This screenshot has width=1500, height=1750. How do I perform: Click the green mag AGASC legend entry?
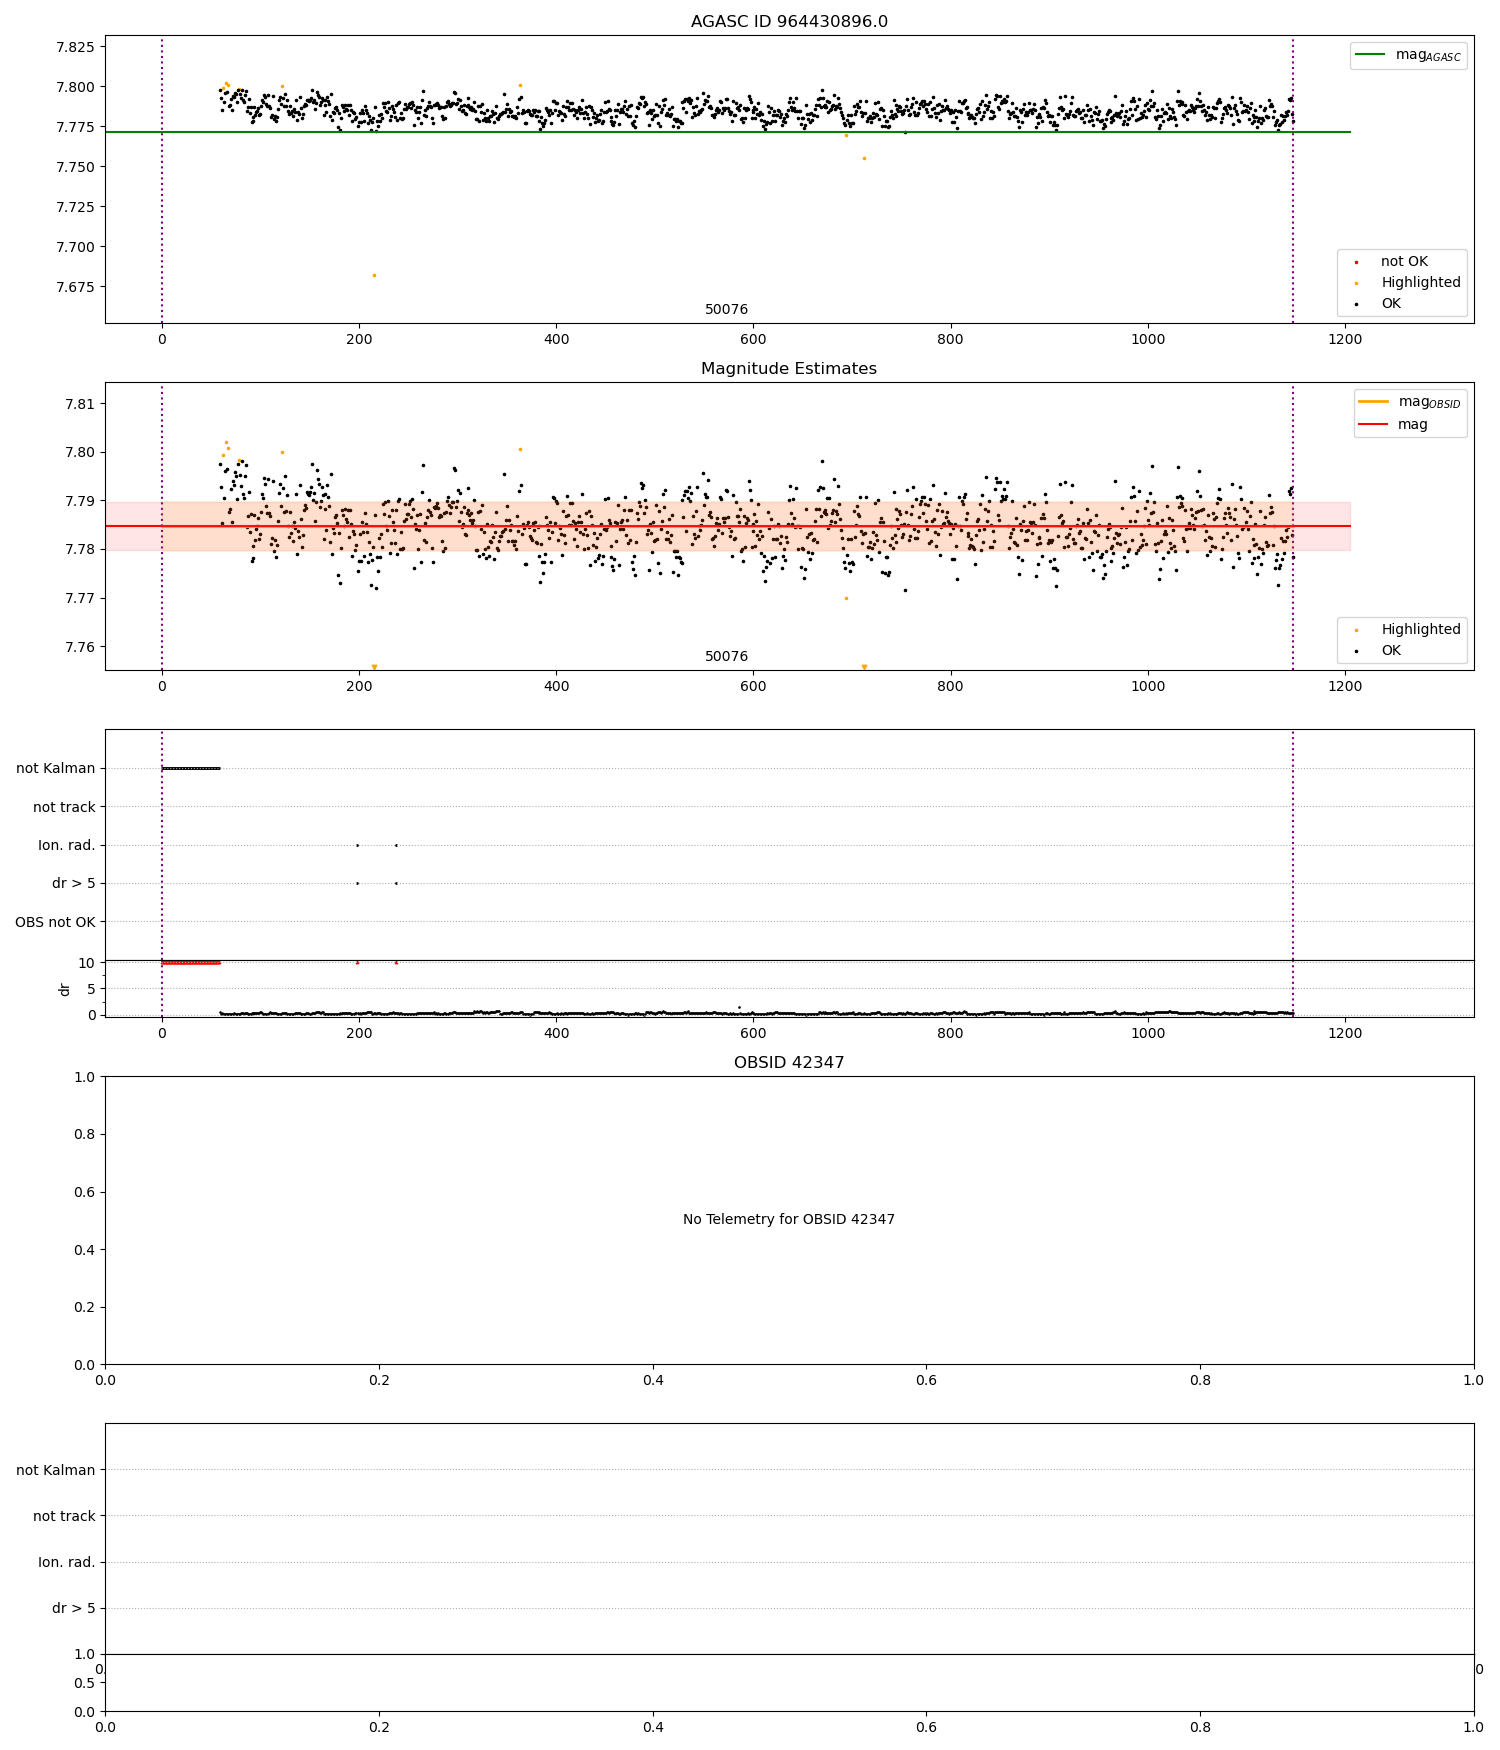(x=1408, y=55)
